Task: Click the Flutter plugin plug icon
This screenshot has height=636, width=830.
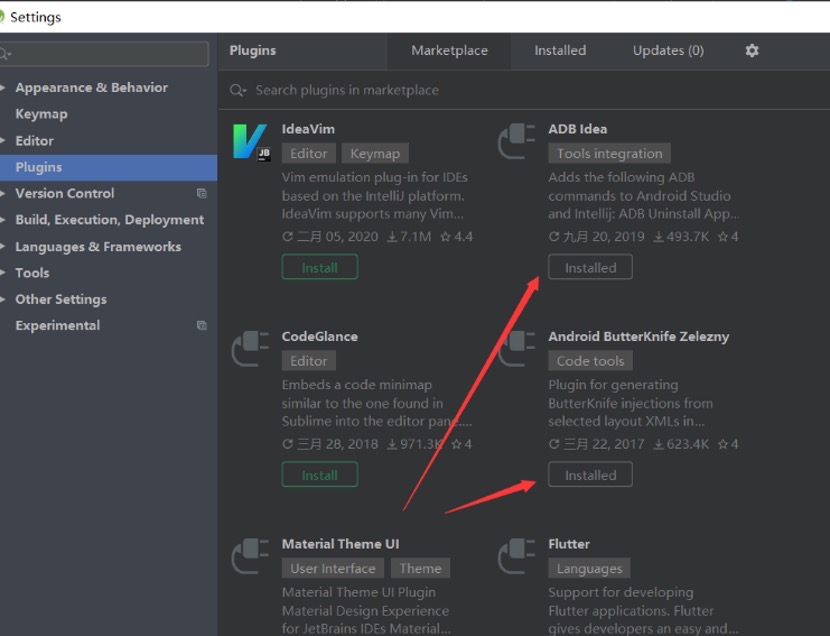Action: [x=517, y=556]
